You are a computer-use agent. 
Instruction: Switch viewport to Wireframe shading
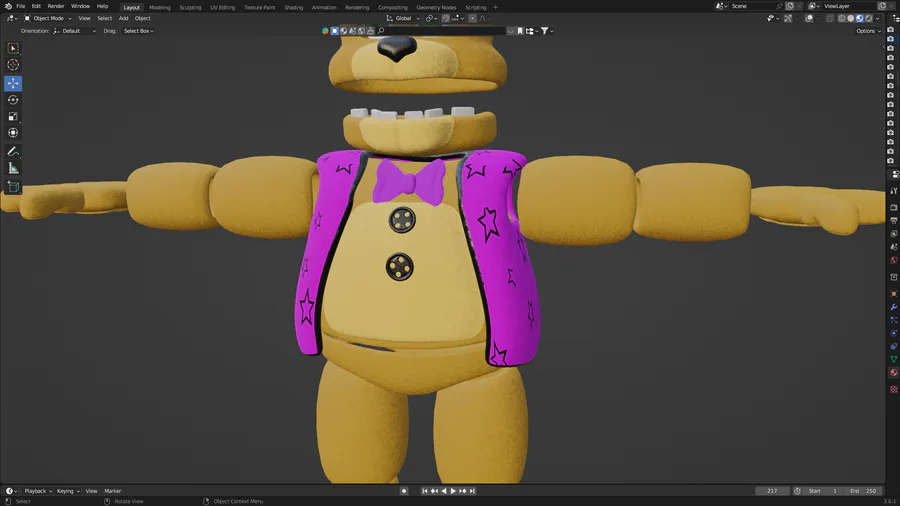(x=841, y=18)
